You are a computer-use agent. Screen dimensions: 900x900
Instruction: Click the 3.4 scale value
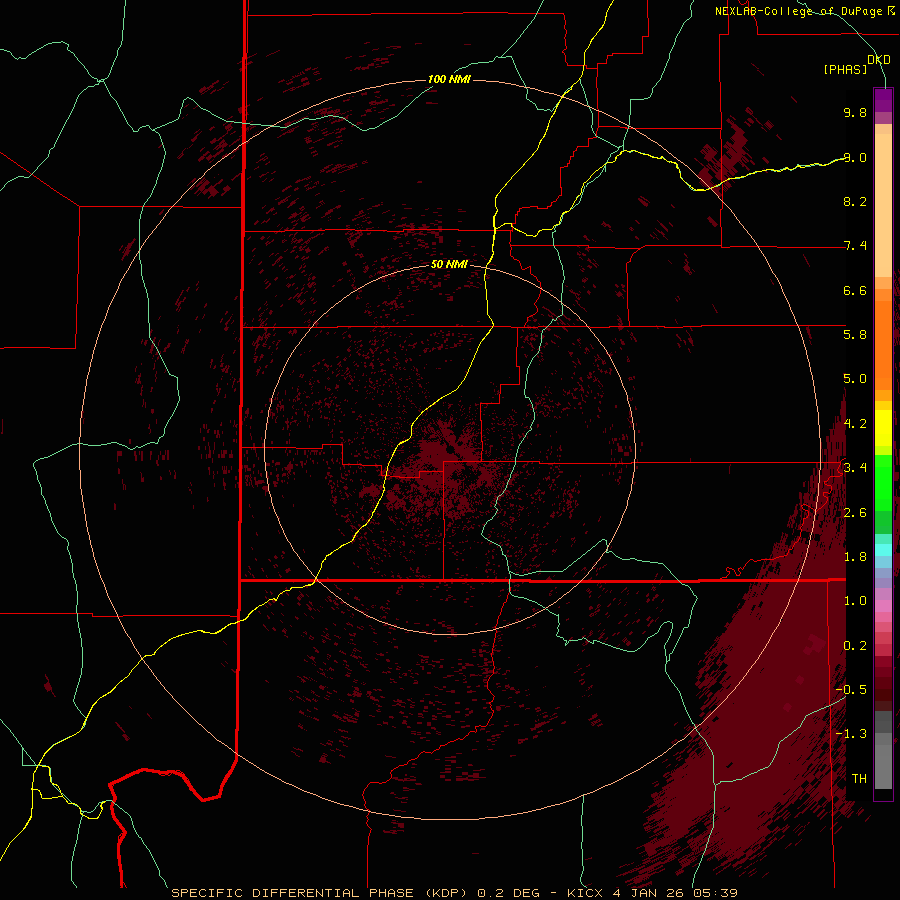coord(855,468)
